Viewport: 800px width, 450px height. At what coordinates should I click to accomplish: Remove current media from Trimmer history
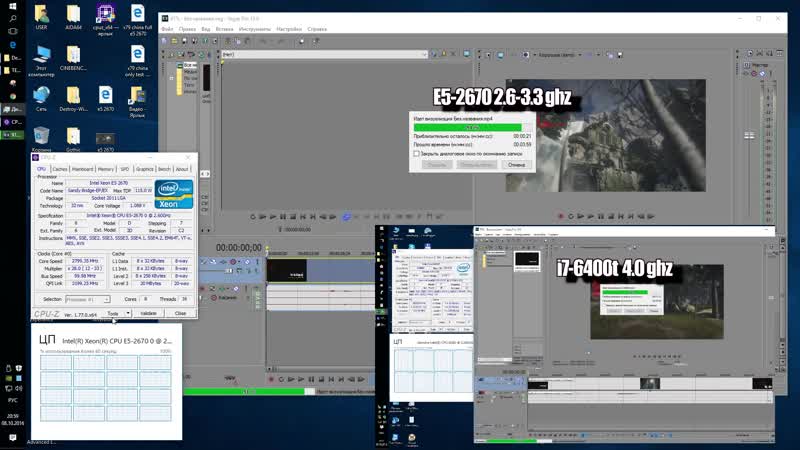[x=453, y=54]
